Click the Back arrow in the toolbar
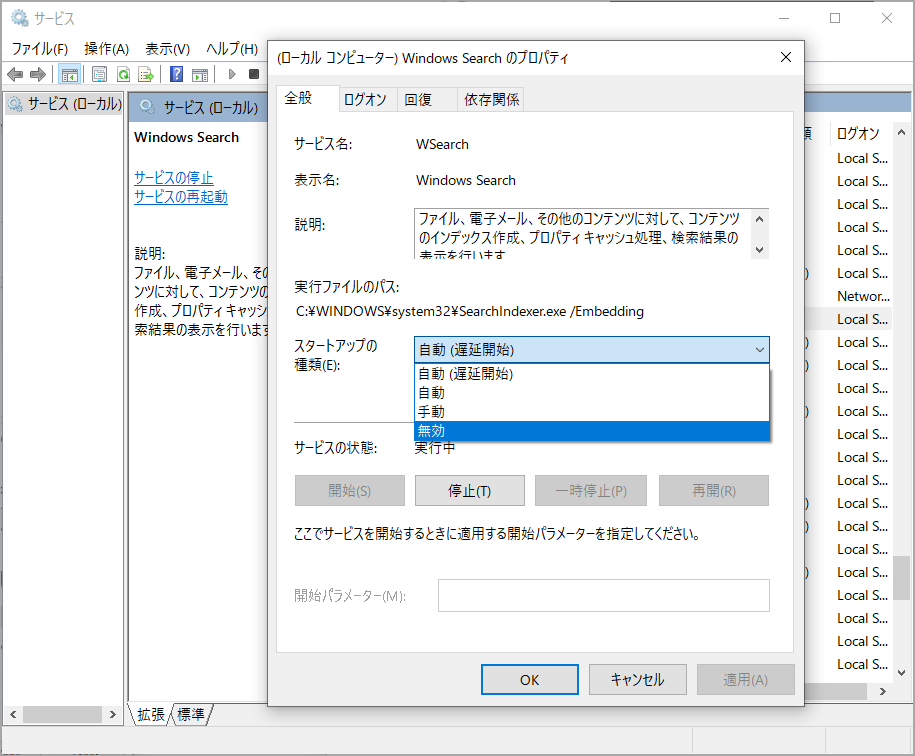915x756 pixels. click(x=15, y=74)
